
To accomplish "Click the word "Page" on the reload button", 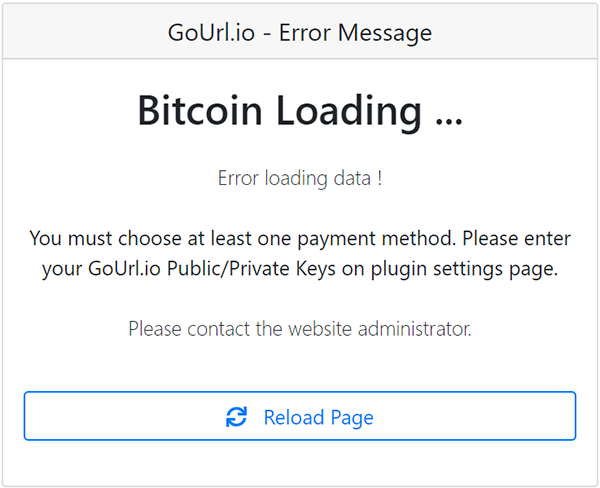I will pyautogui.click(x=352, y=418).
